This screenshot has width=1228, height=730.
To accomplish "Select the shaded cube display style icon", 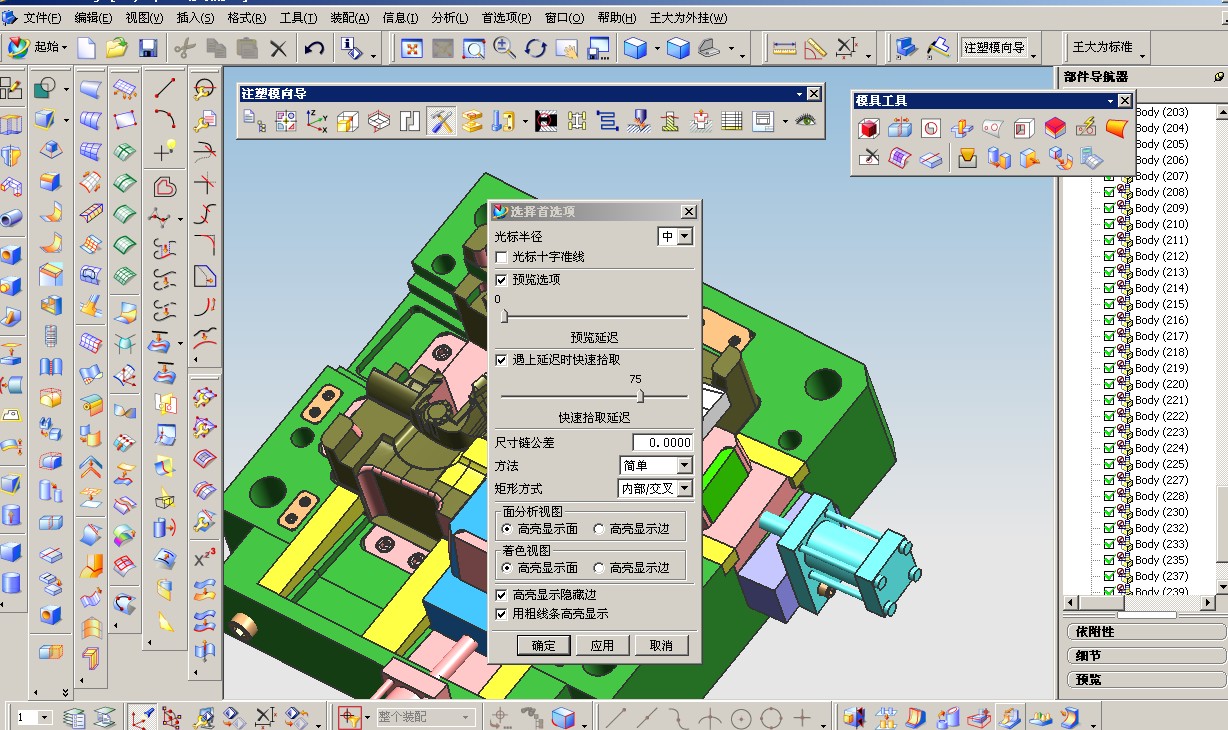I will [634, 47].
